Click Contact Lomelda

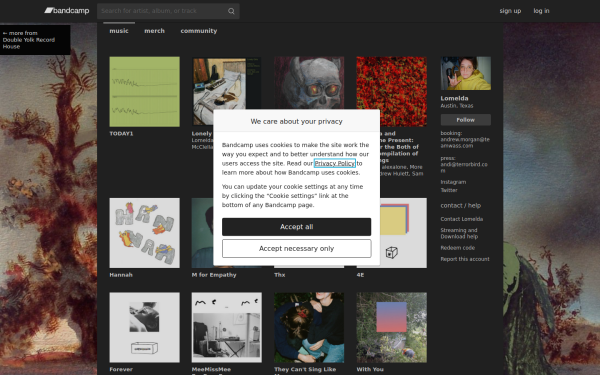tap(461, 219)
